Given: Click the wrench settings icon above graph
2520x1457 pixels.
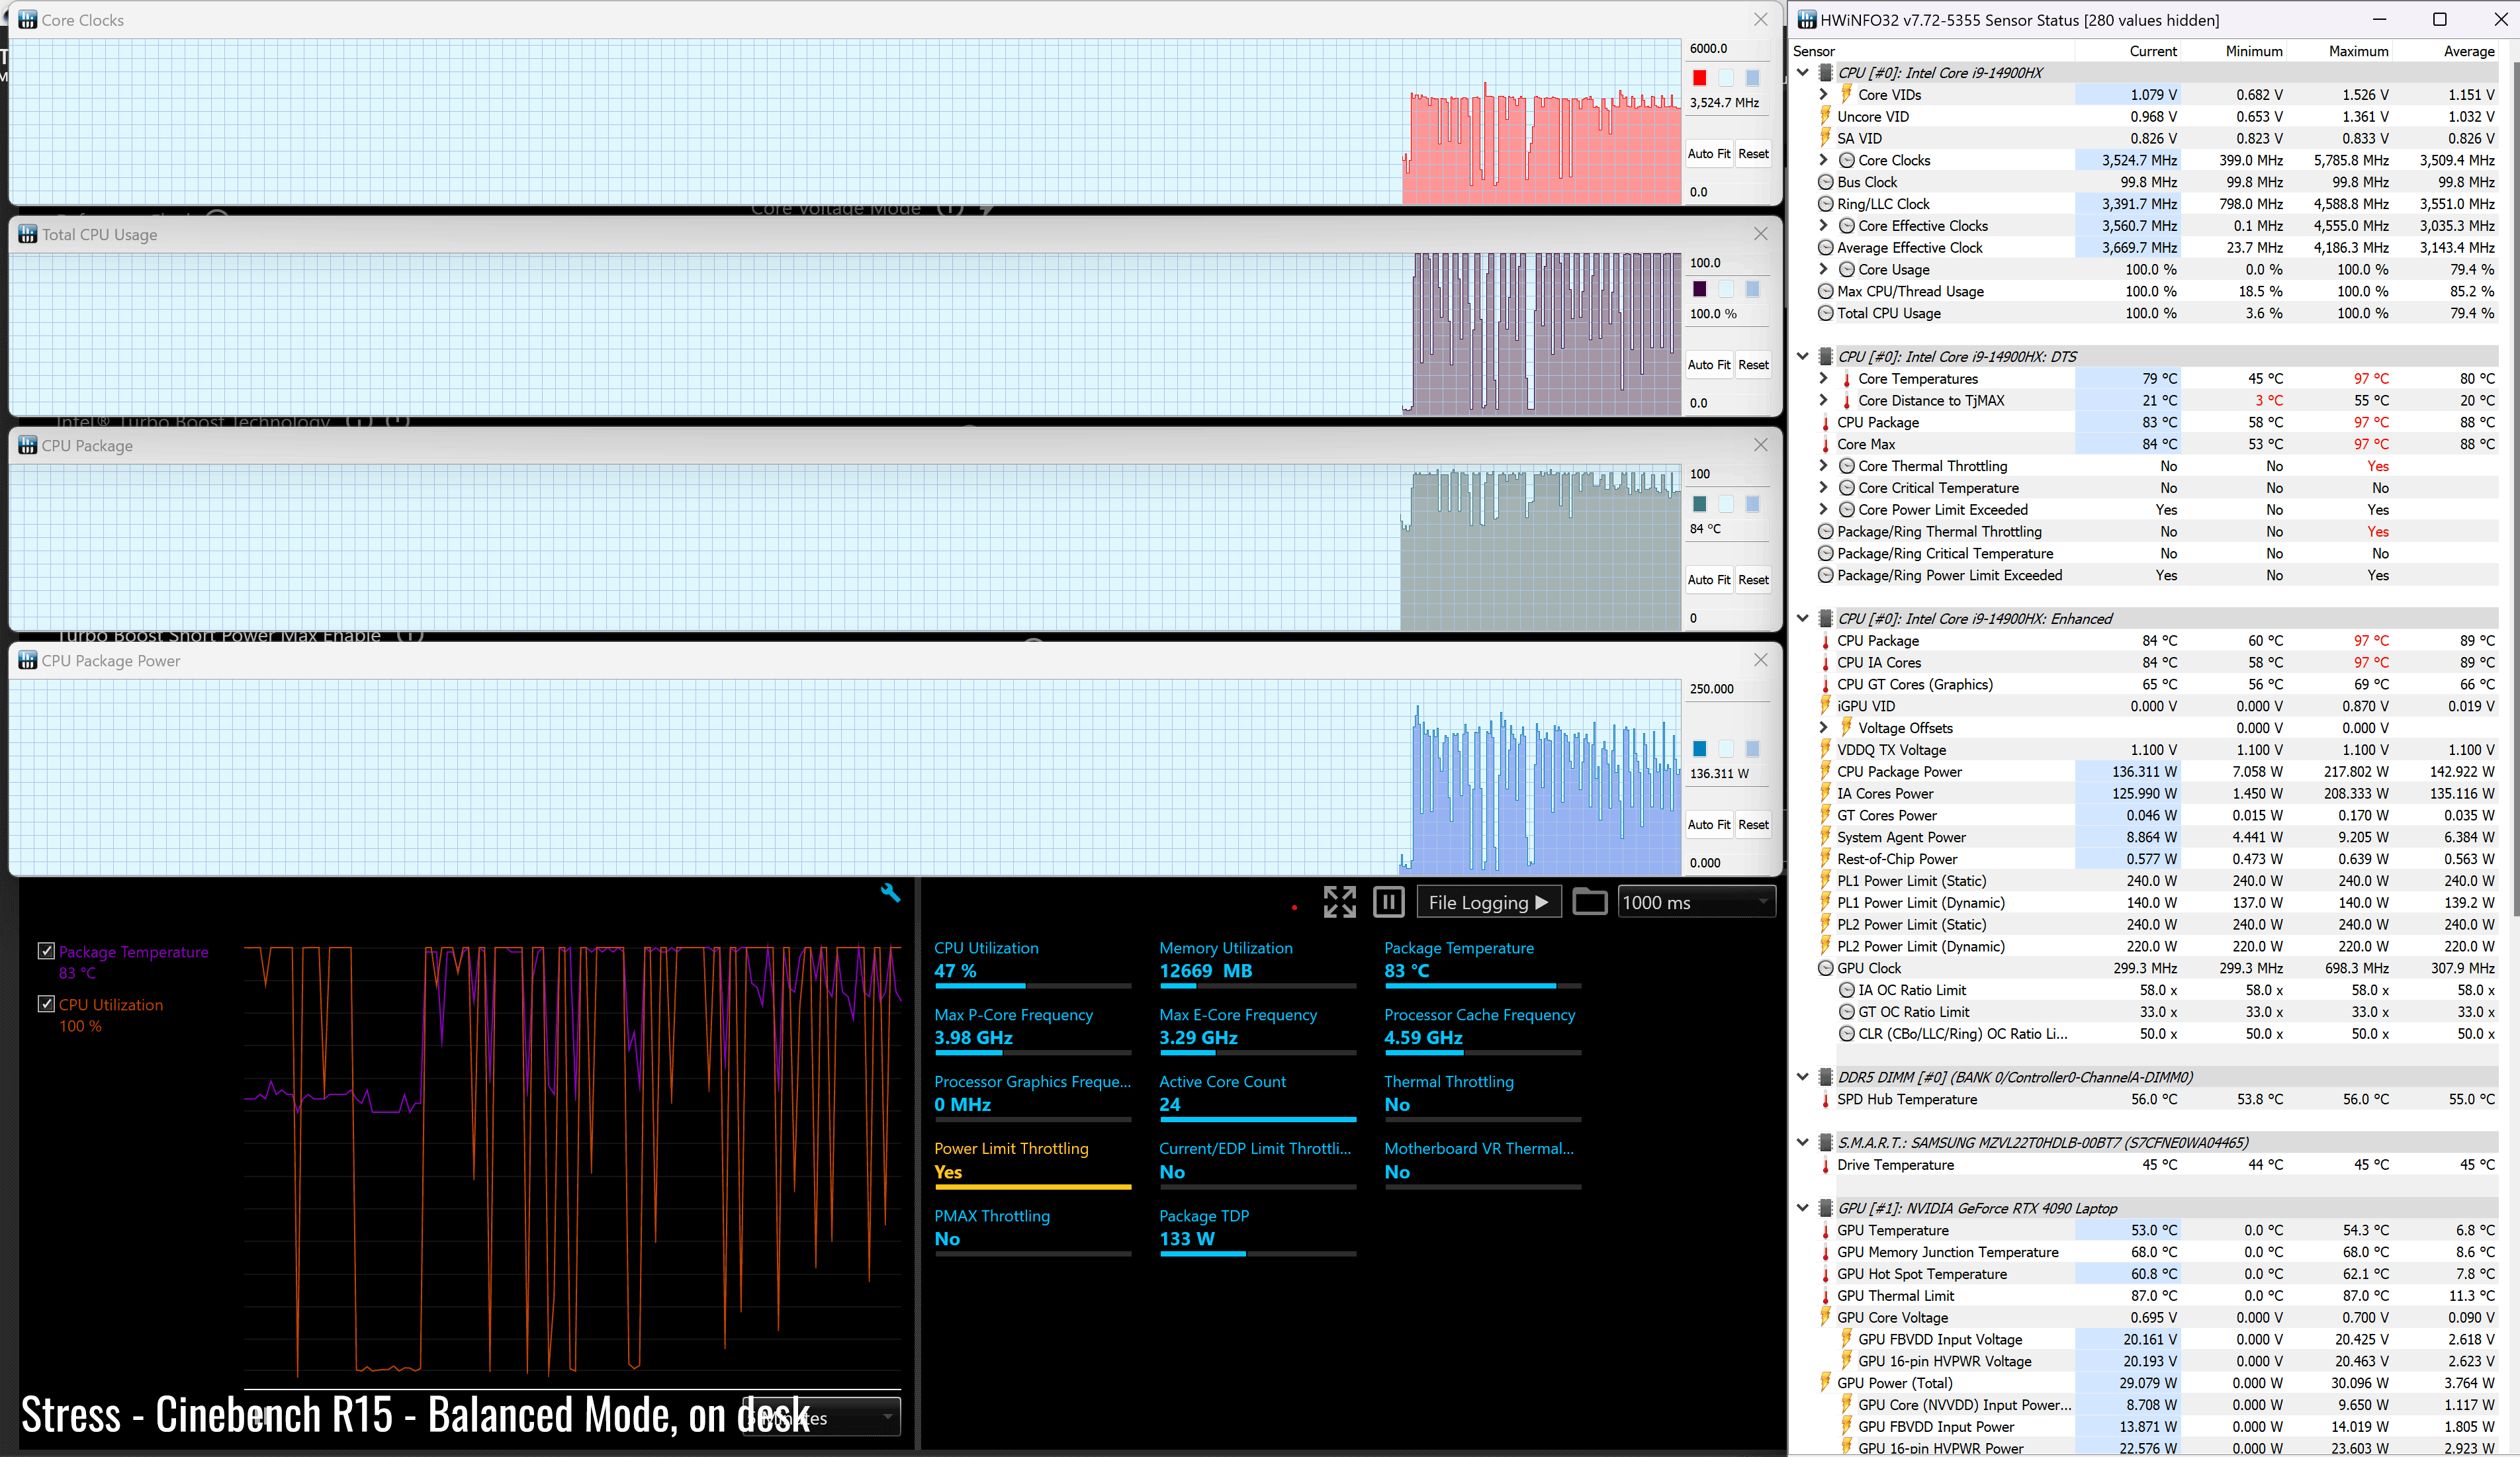Looking at the screenshot, I should tap(890, 893).
